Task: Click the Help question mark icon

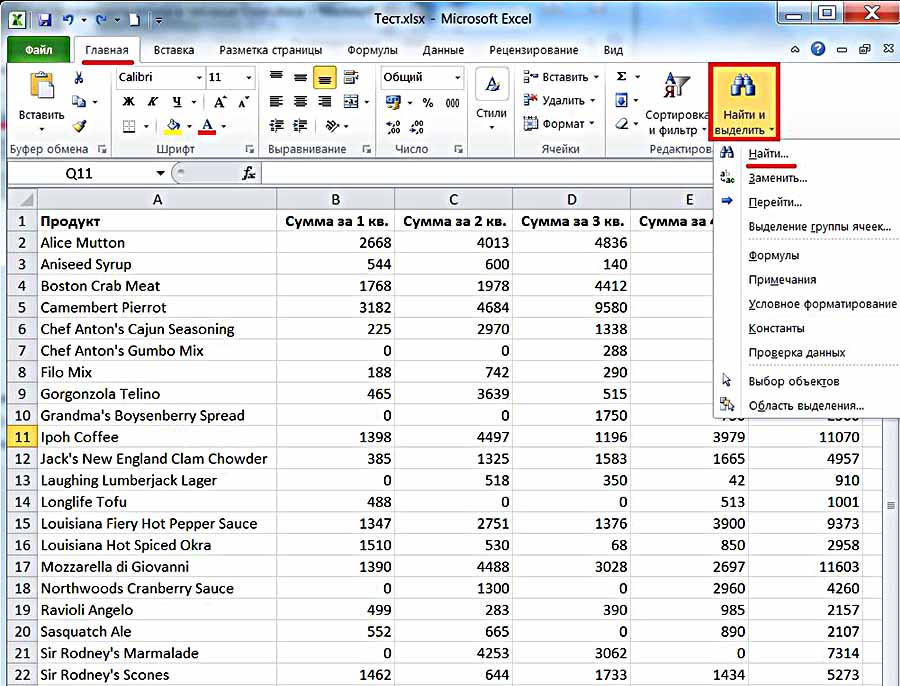Action: click(817, 49)
